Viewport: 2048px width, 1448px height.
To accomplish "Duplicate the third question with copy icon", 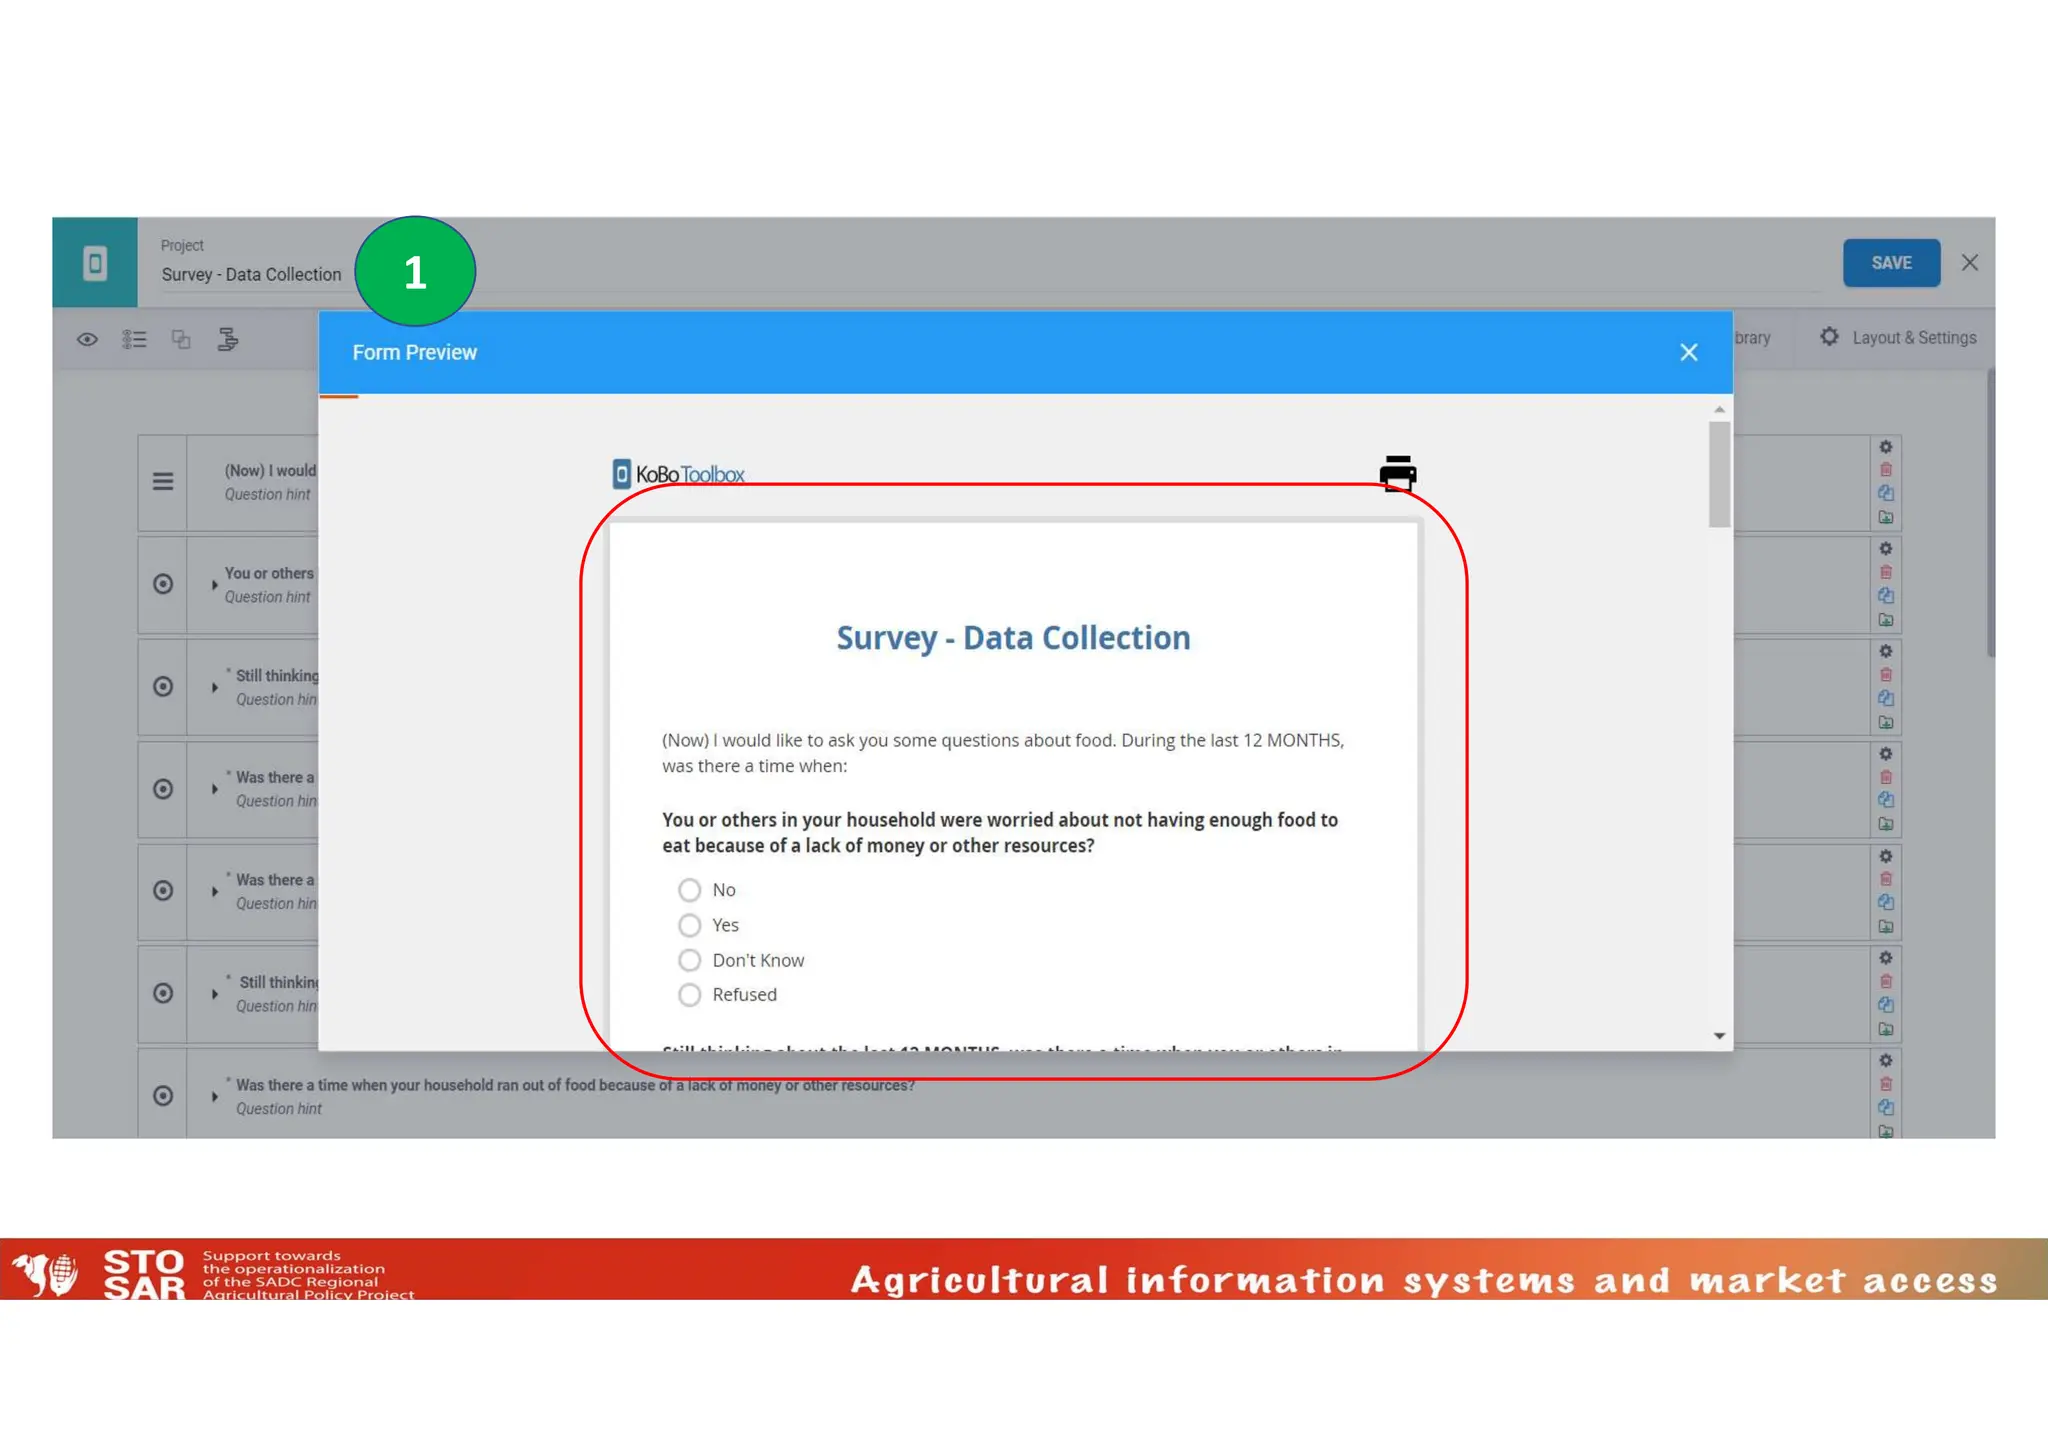I will [x=1885, y=698].
